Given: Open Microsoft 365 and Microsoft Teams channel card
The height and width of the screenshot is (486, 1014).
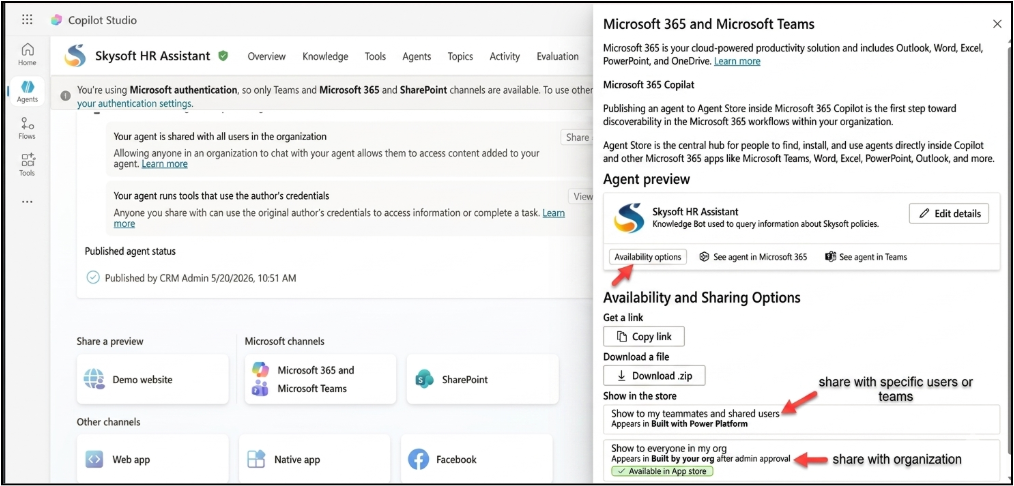Looking at the screenshot, I should pos(320,379).
